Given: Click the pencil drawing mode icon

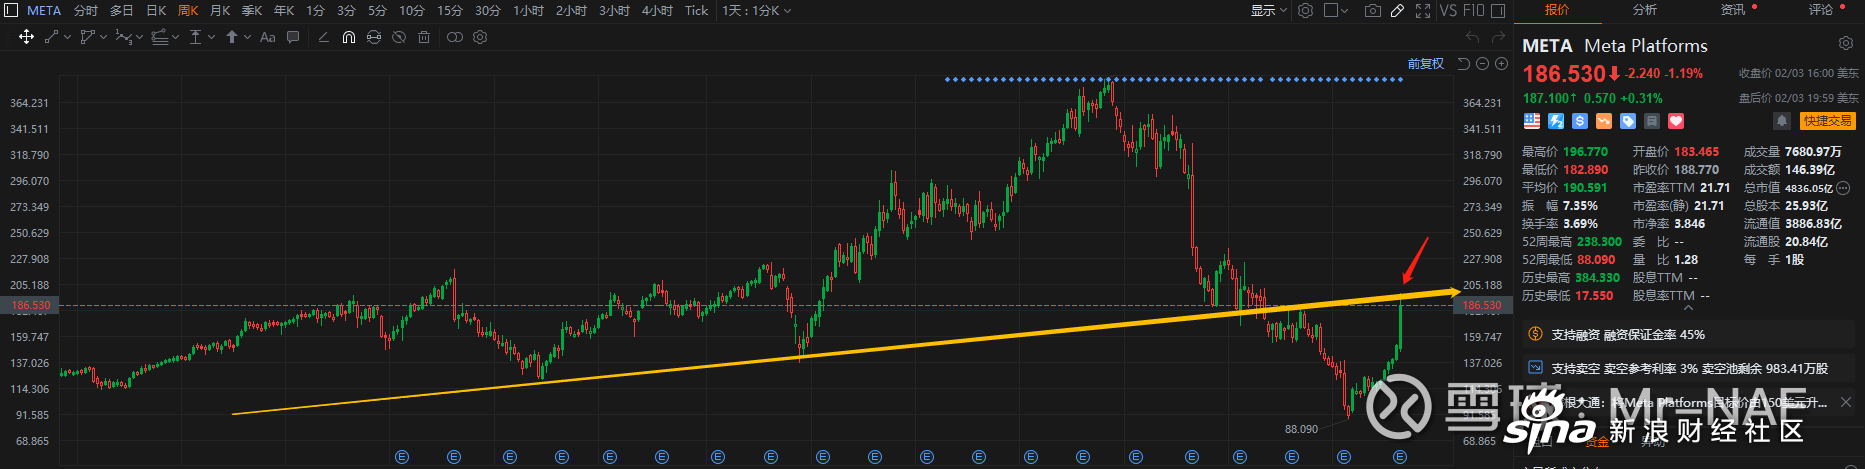Looking at the screenshot, I should (x=1397, y=10).
